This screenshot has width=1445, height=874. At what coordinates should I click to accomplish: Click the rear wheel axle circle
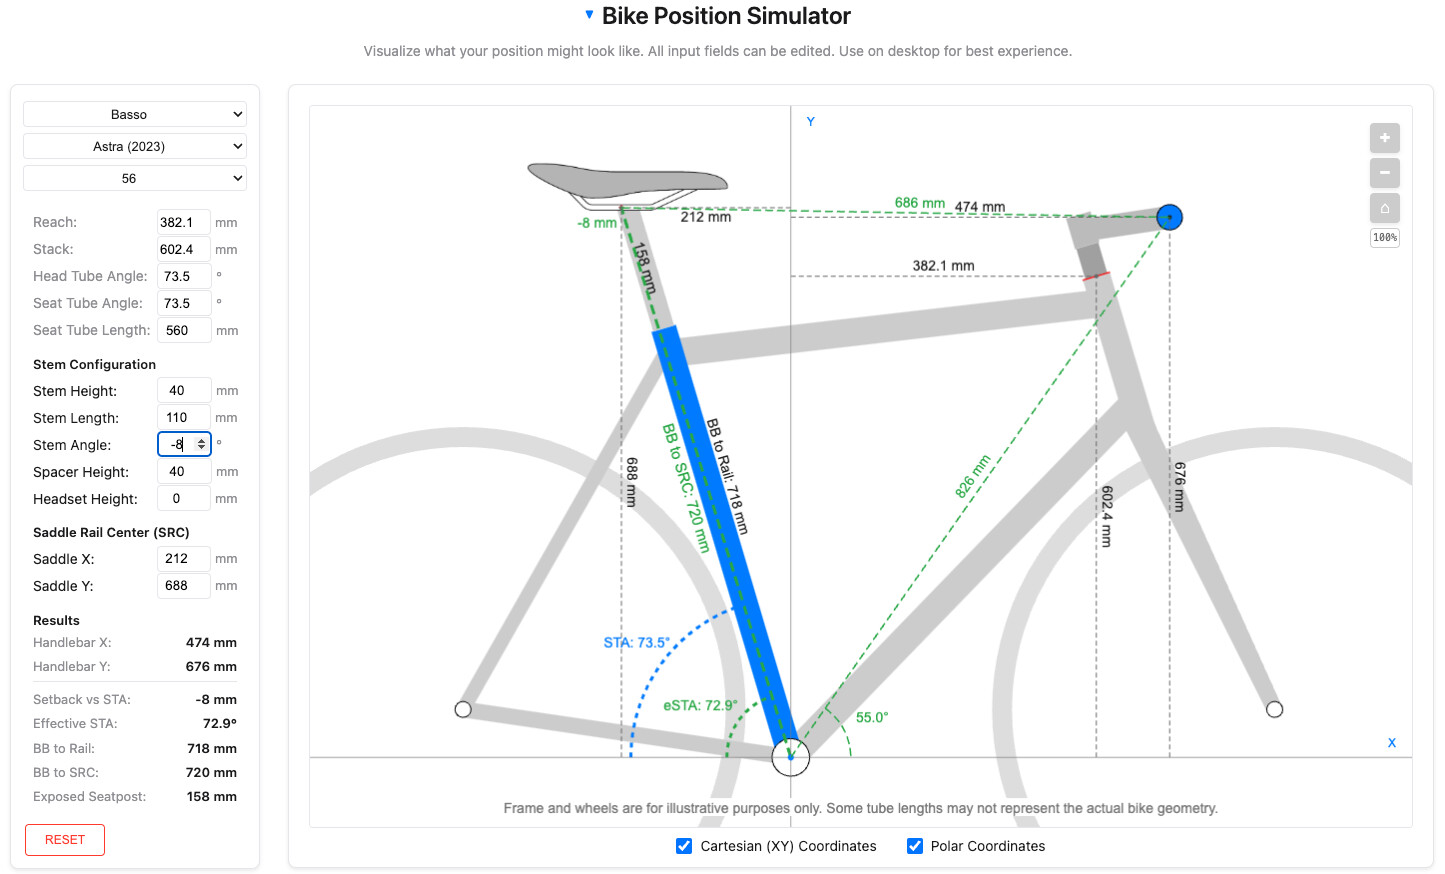point(463,709)
